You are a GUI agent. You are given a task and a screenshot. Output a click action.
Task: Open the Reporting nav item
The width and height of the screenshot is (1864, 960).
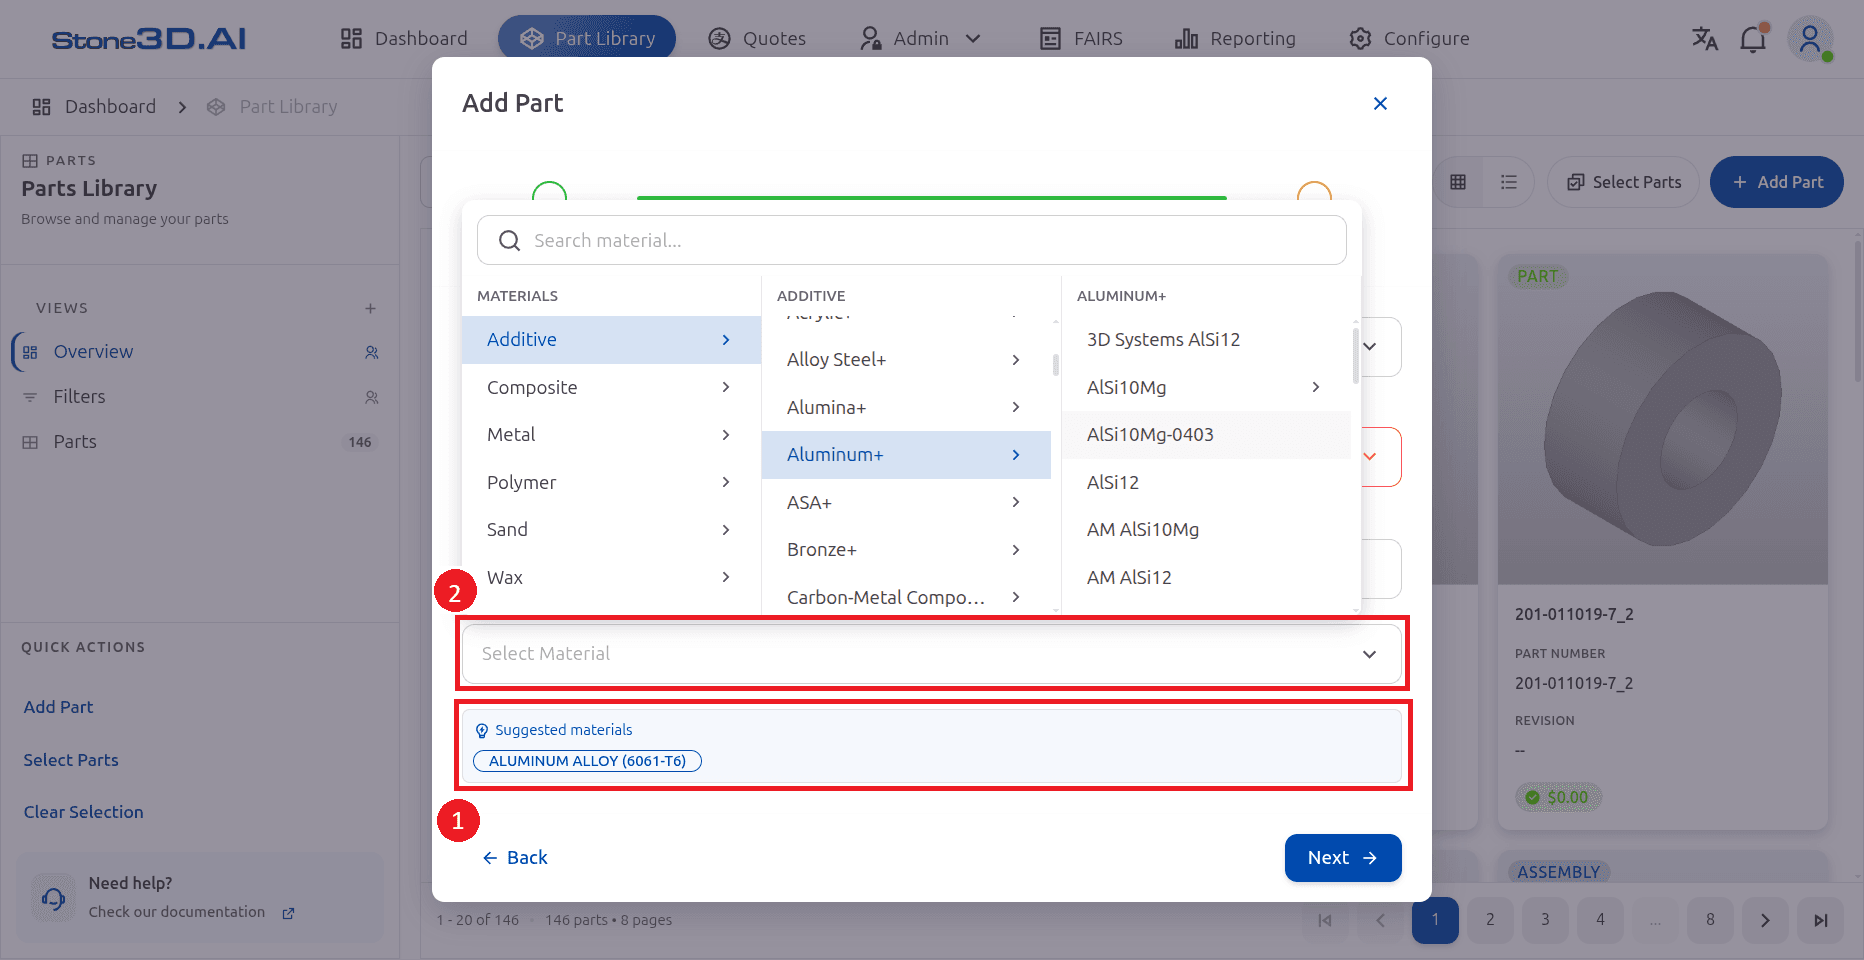tap(1235, 38)
